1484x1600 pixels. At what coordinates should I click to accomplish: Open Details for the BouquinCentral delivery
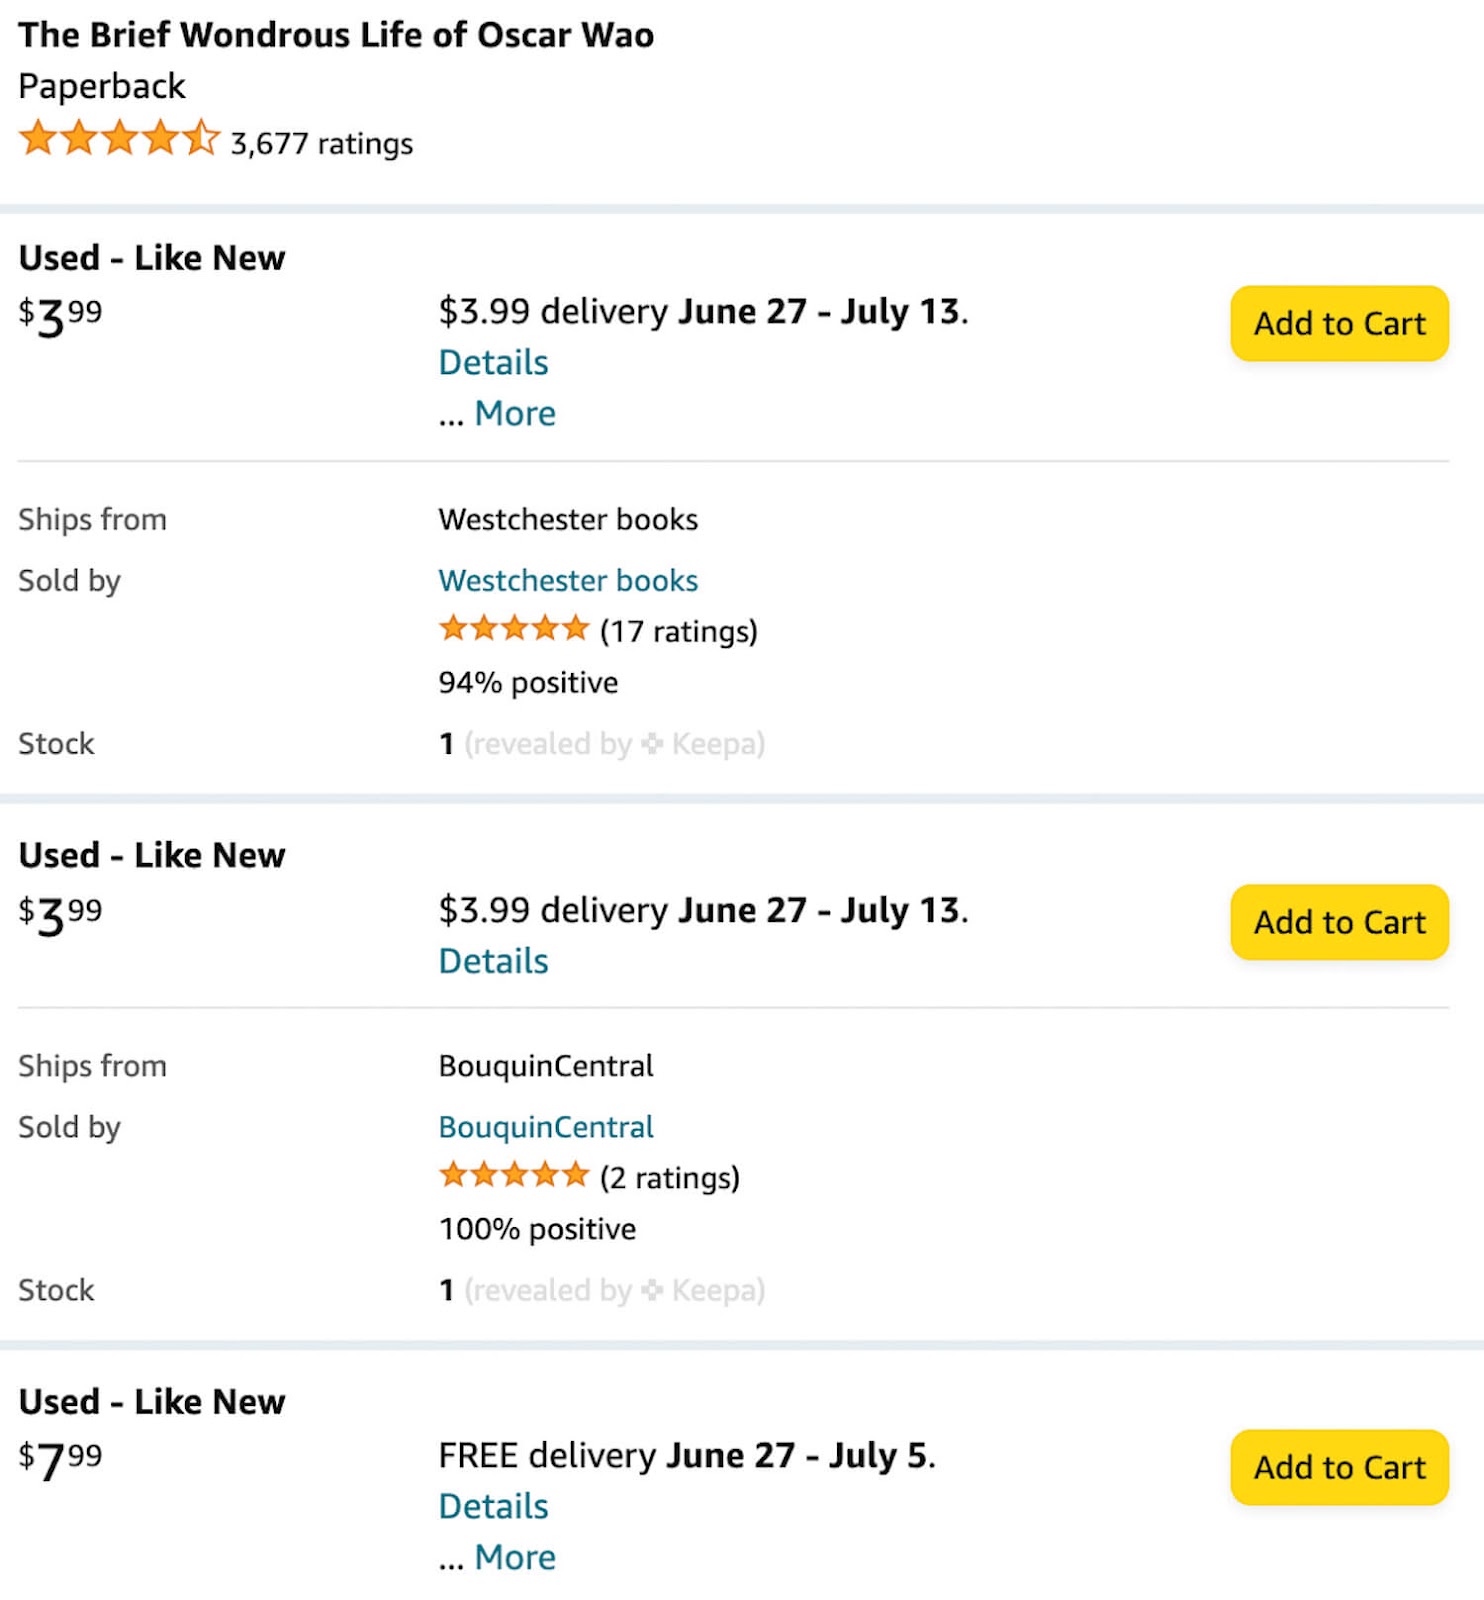click(493, 961)
